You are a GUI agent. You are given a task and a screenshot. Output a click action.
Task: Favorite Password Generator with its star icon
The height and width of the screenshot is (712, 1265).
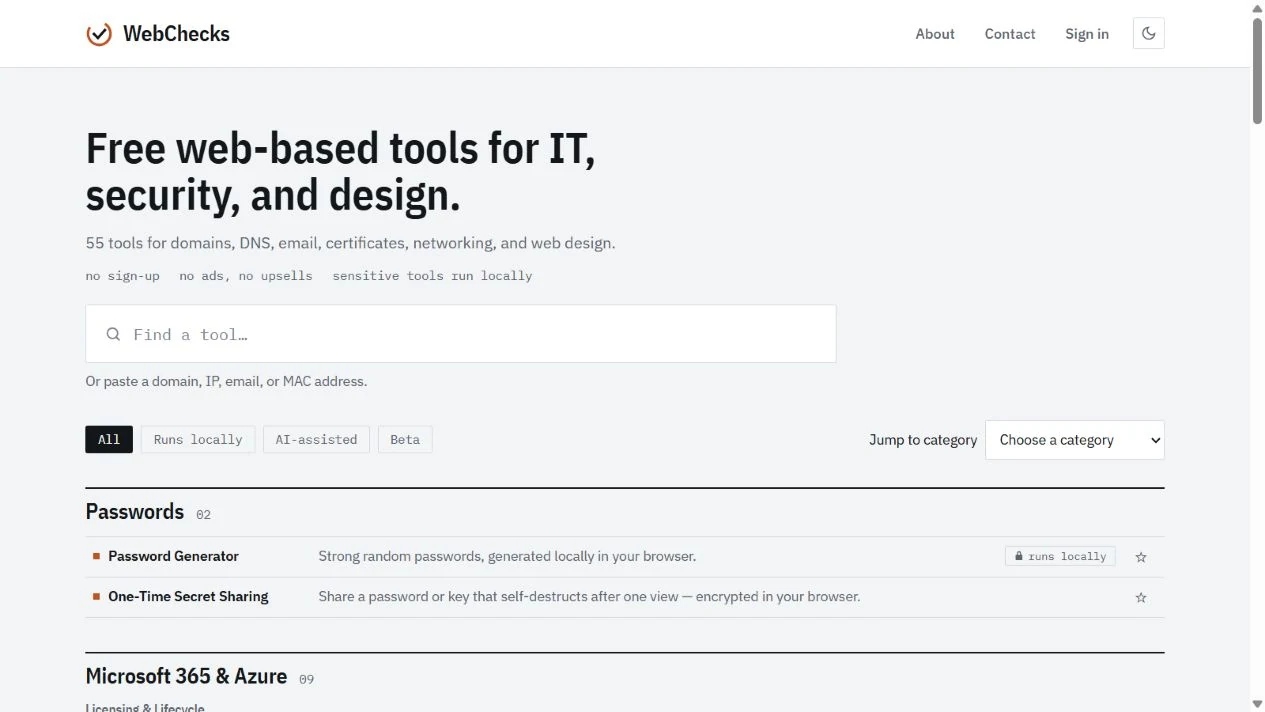1141,557
